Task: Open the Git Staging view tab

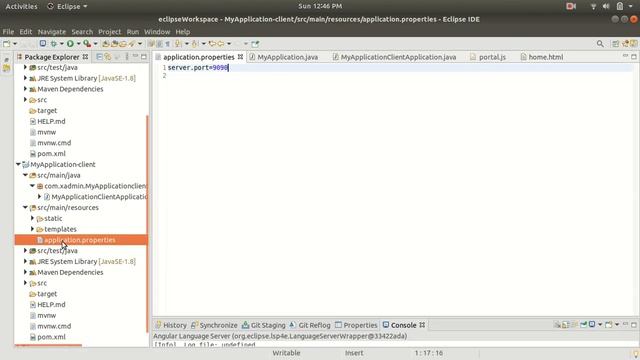Action: tap(264, 325)
